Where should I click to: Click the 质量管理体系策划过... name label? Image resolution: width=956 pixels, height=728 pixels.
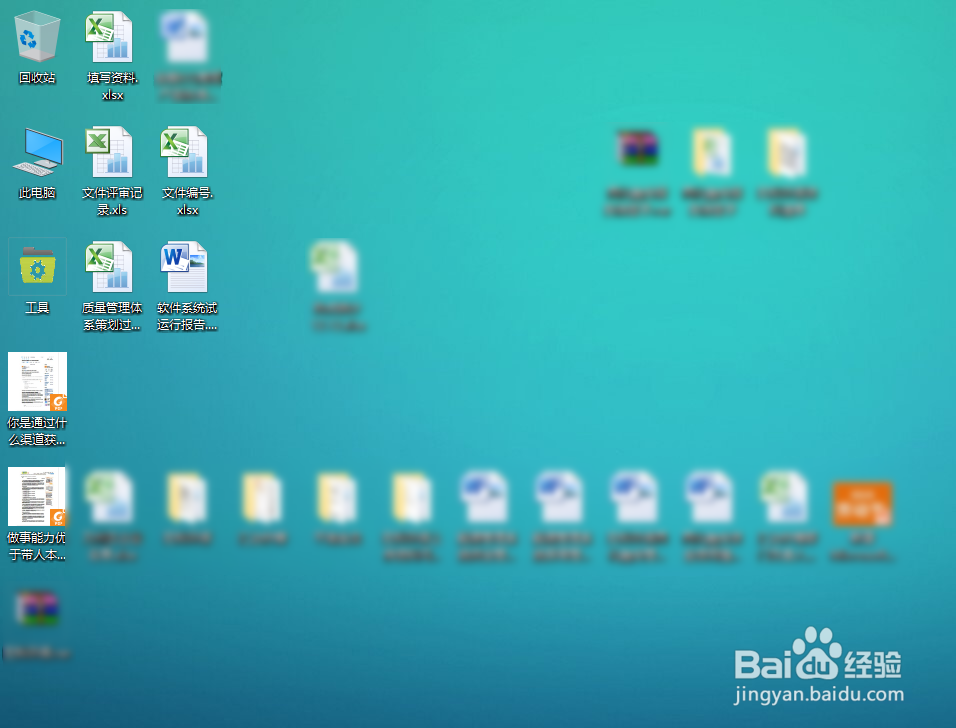(112, 316)
